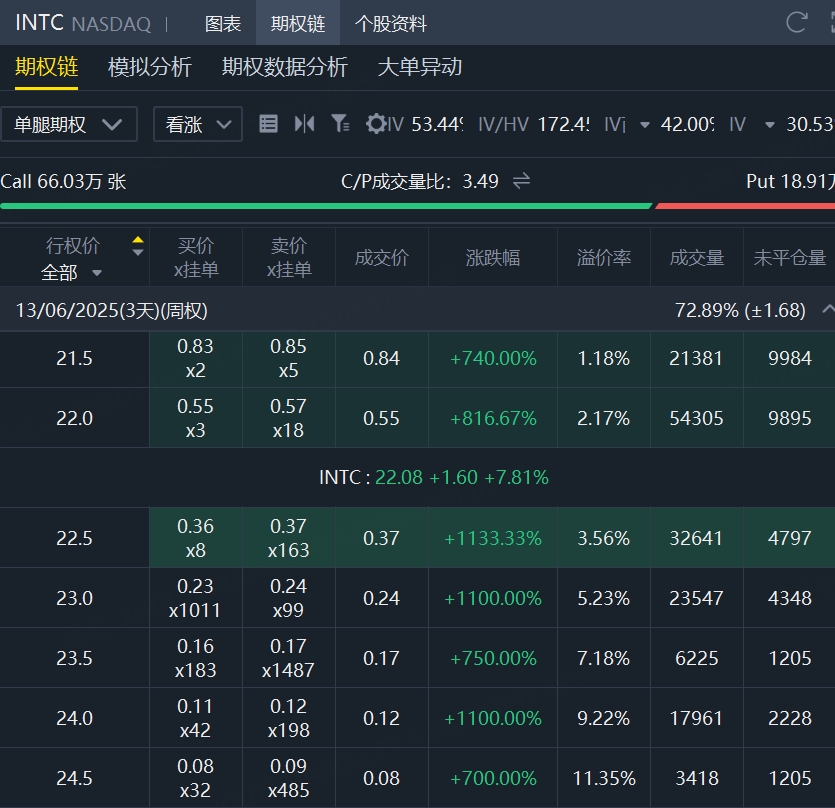835x808 pixels.
Task: Select the 23.5 strike row
Action: coord(418,658)
